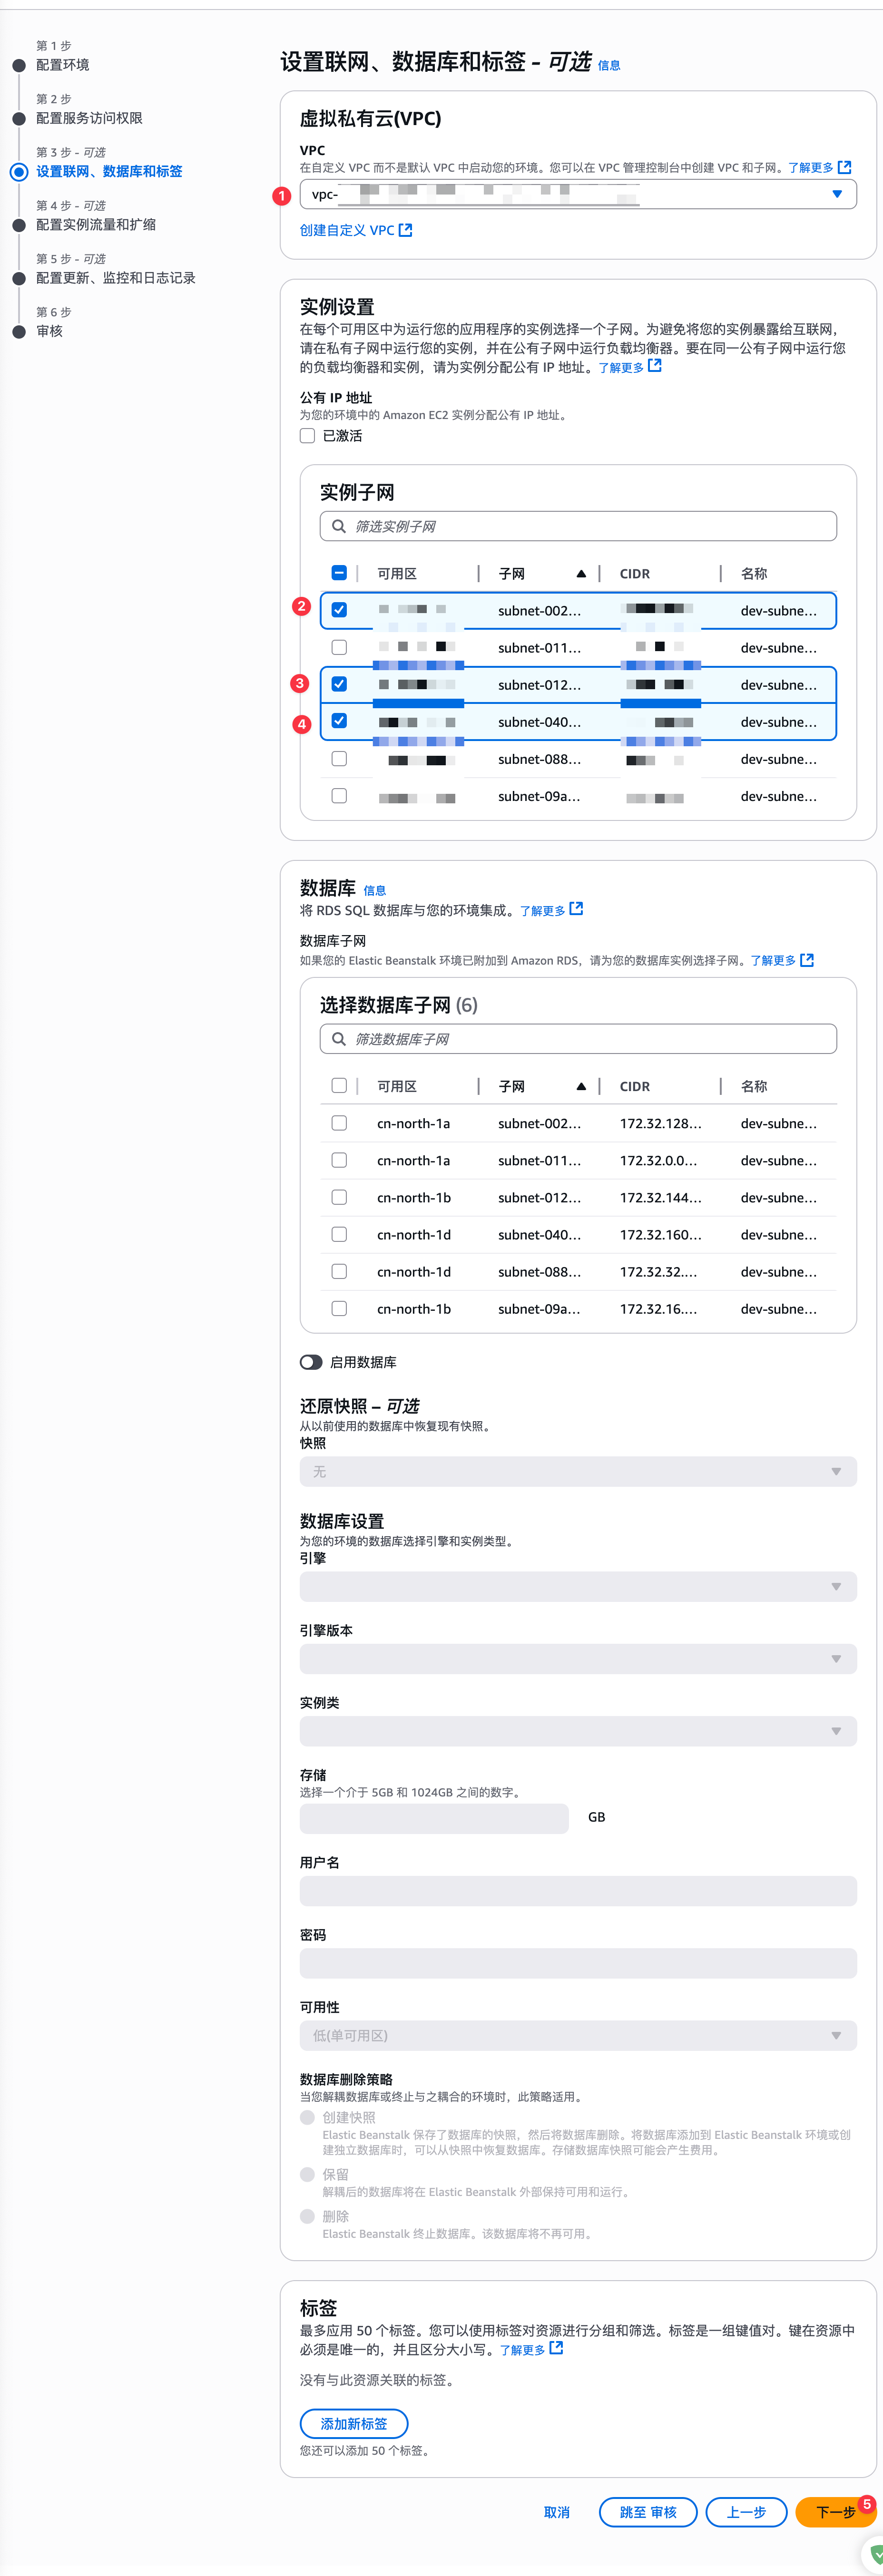Go to step 3 设置联网、数据库和标签
The image size is (883, 2576).
coord(109,171)
